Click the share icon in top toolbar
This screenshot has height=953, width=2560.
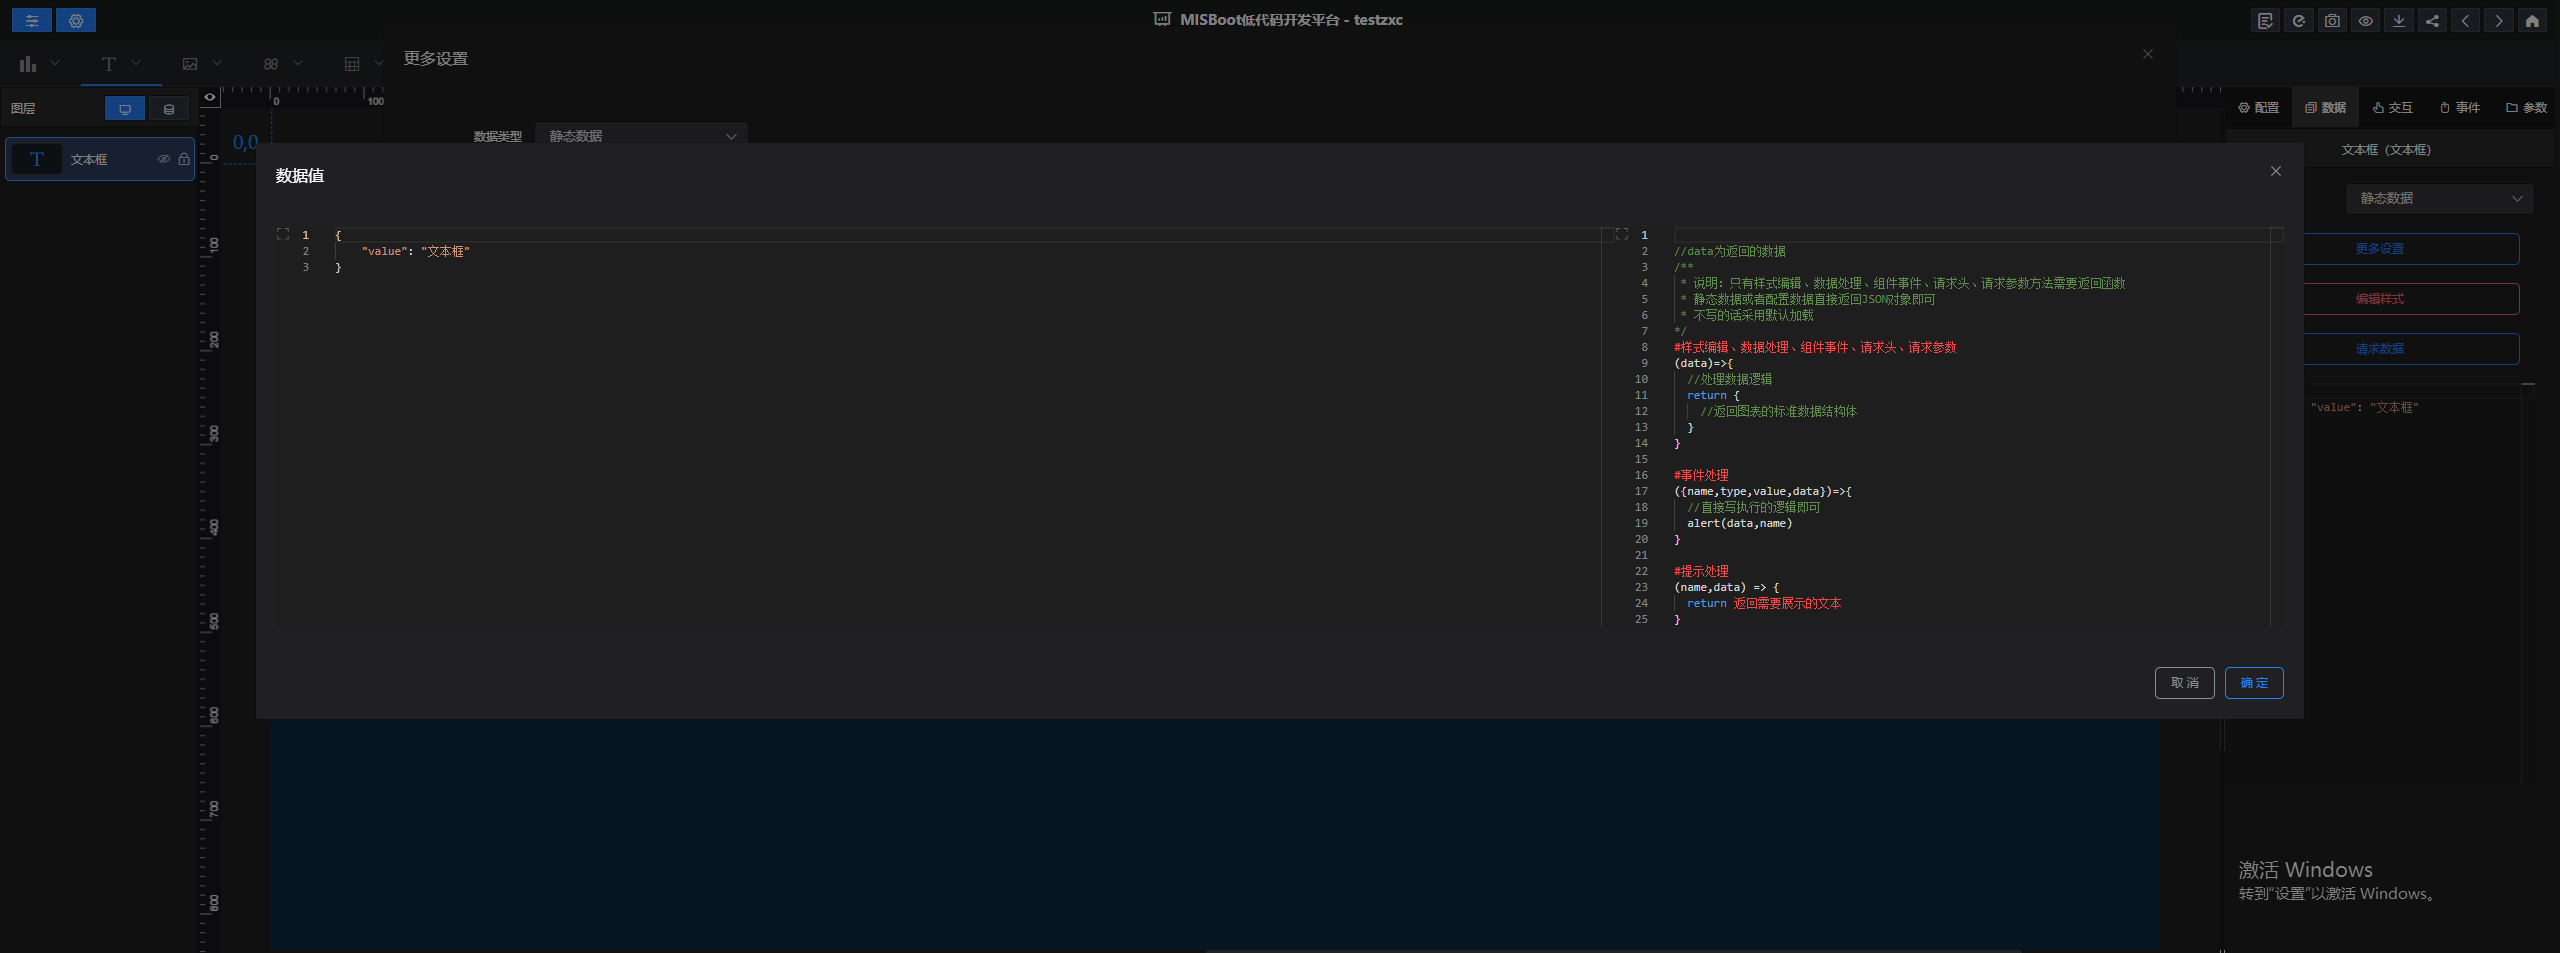coord(2432,21)
